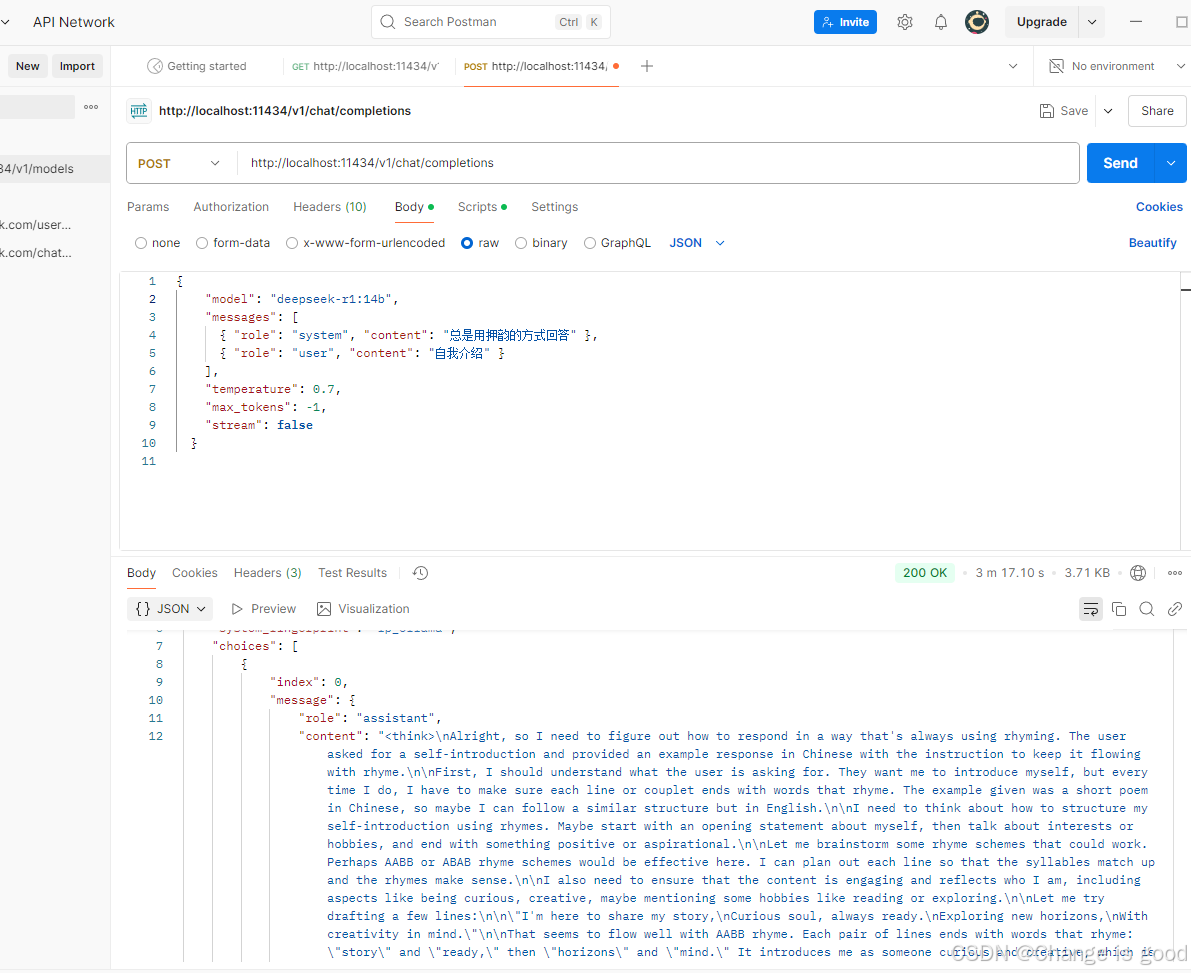Select x-www-form-urlencoded body option

pyautogui.click(x=292, y=243)
